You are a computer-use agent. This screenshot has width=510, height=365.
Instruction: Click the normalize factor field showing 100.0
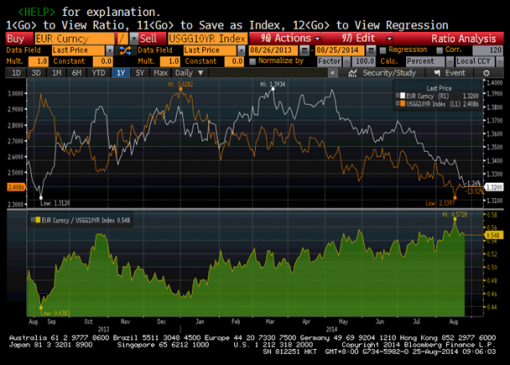pyautogui.click(x=364, y=62)
